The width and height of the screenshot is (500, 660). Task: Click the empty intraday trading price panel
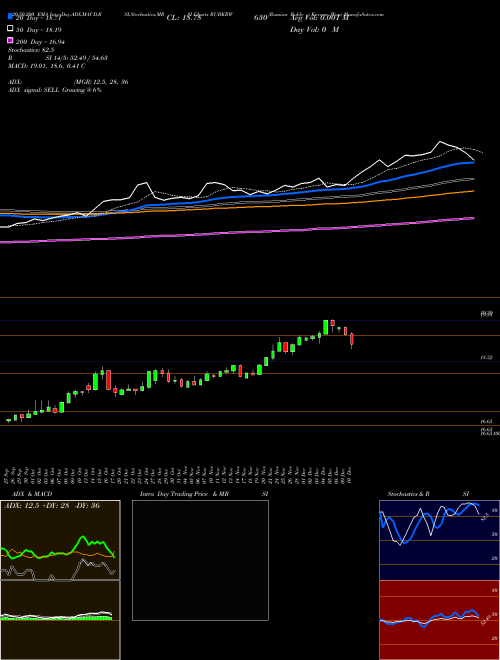[x=200, y=560]
